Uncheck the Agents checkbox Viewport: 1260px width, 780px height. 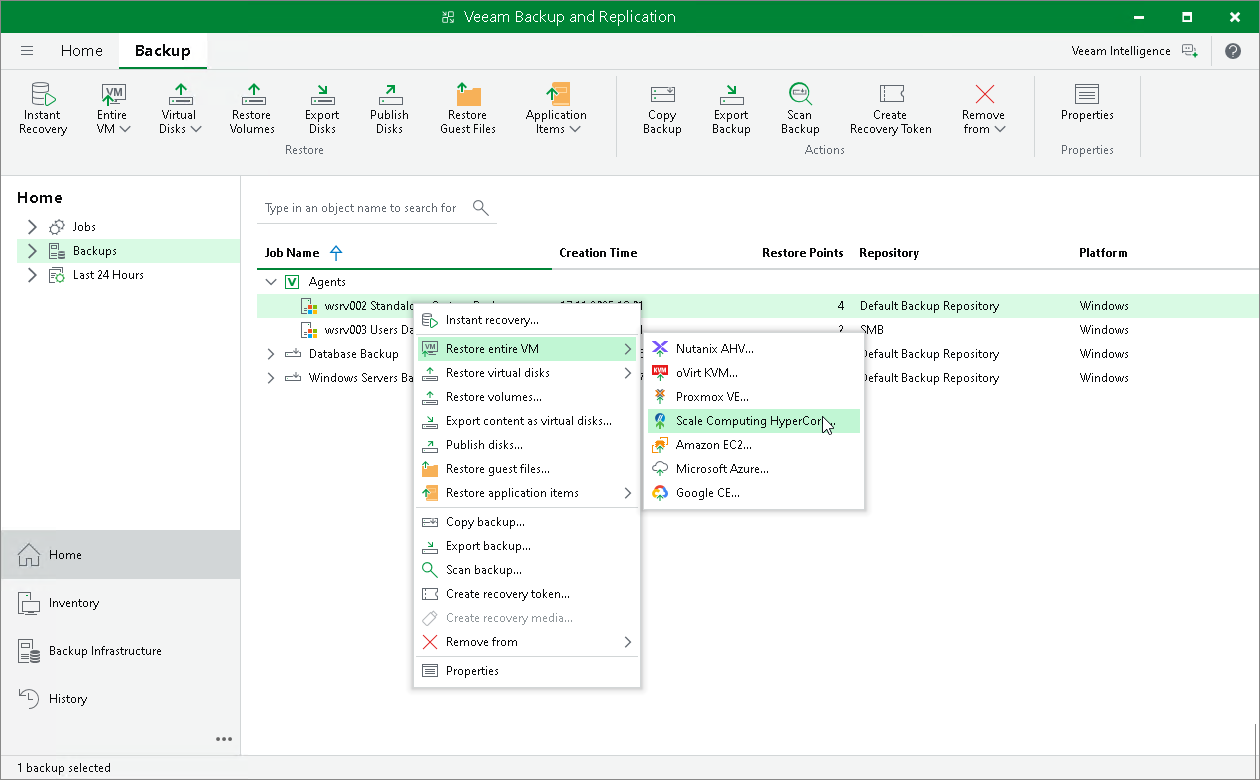pyautogui.click(x=290, y=281)
